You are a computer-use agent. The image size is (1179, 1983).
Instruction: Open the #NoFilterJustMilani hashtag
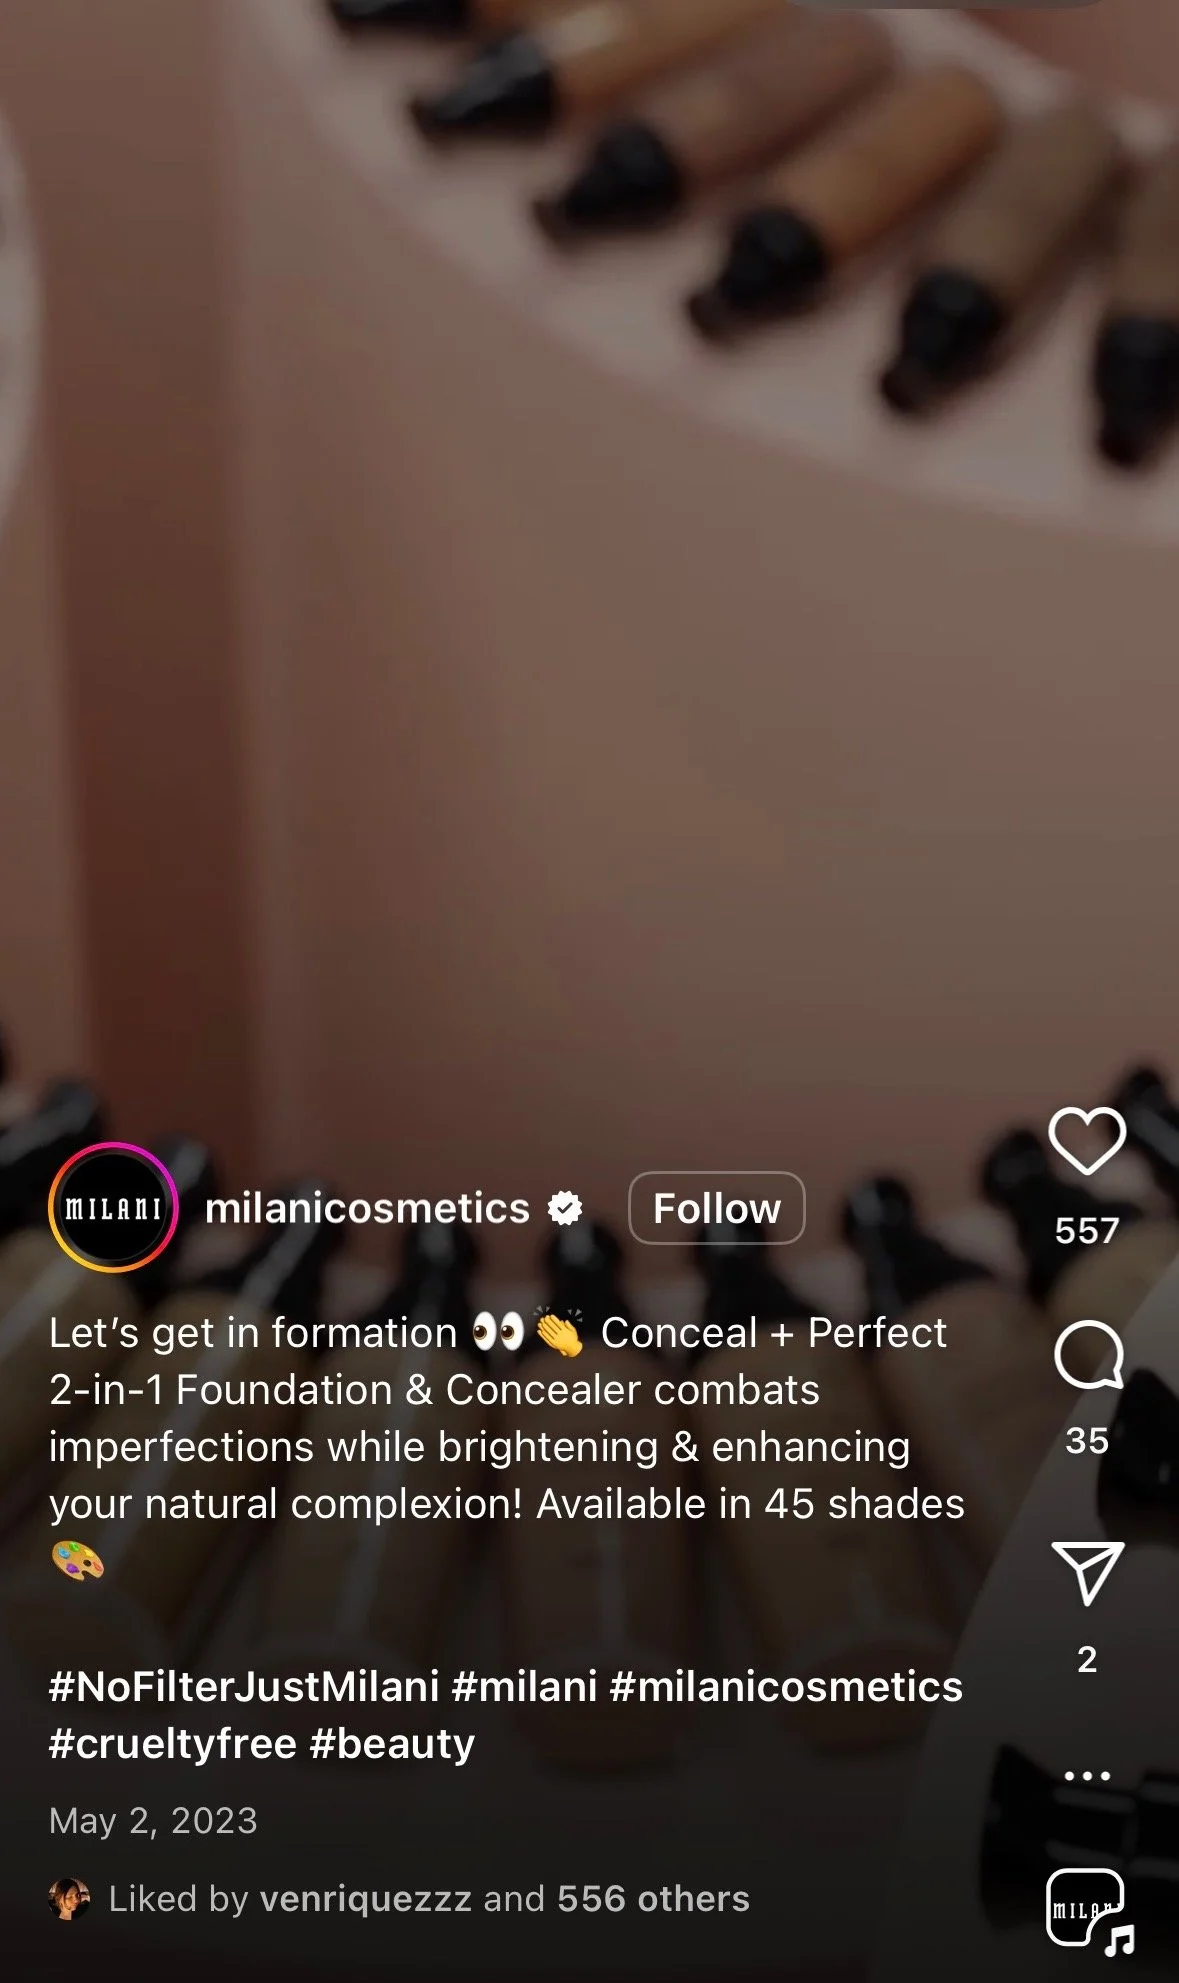(x=244, y=1686)
